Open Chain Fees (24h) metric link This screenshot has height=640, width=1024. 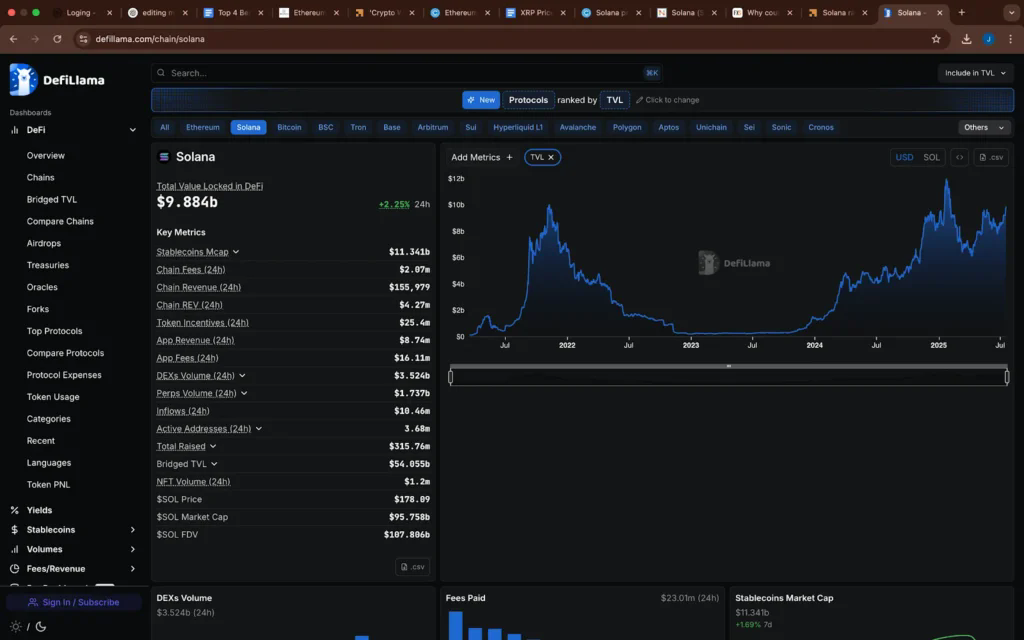pos(191,269)
